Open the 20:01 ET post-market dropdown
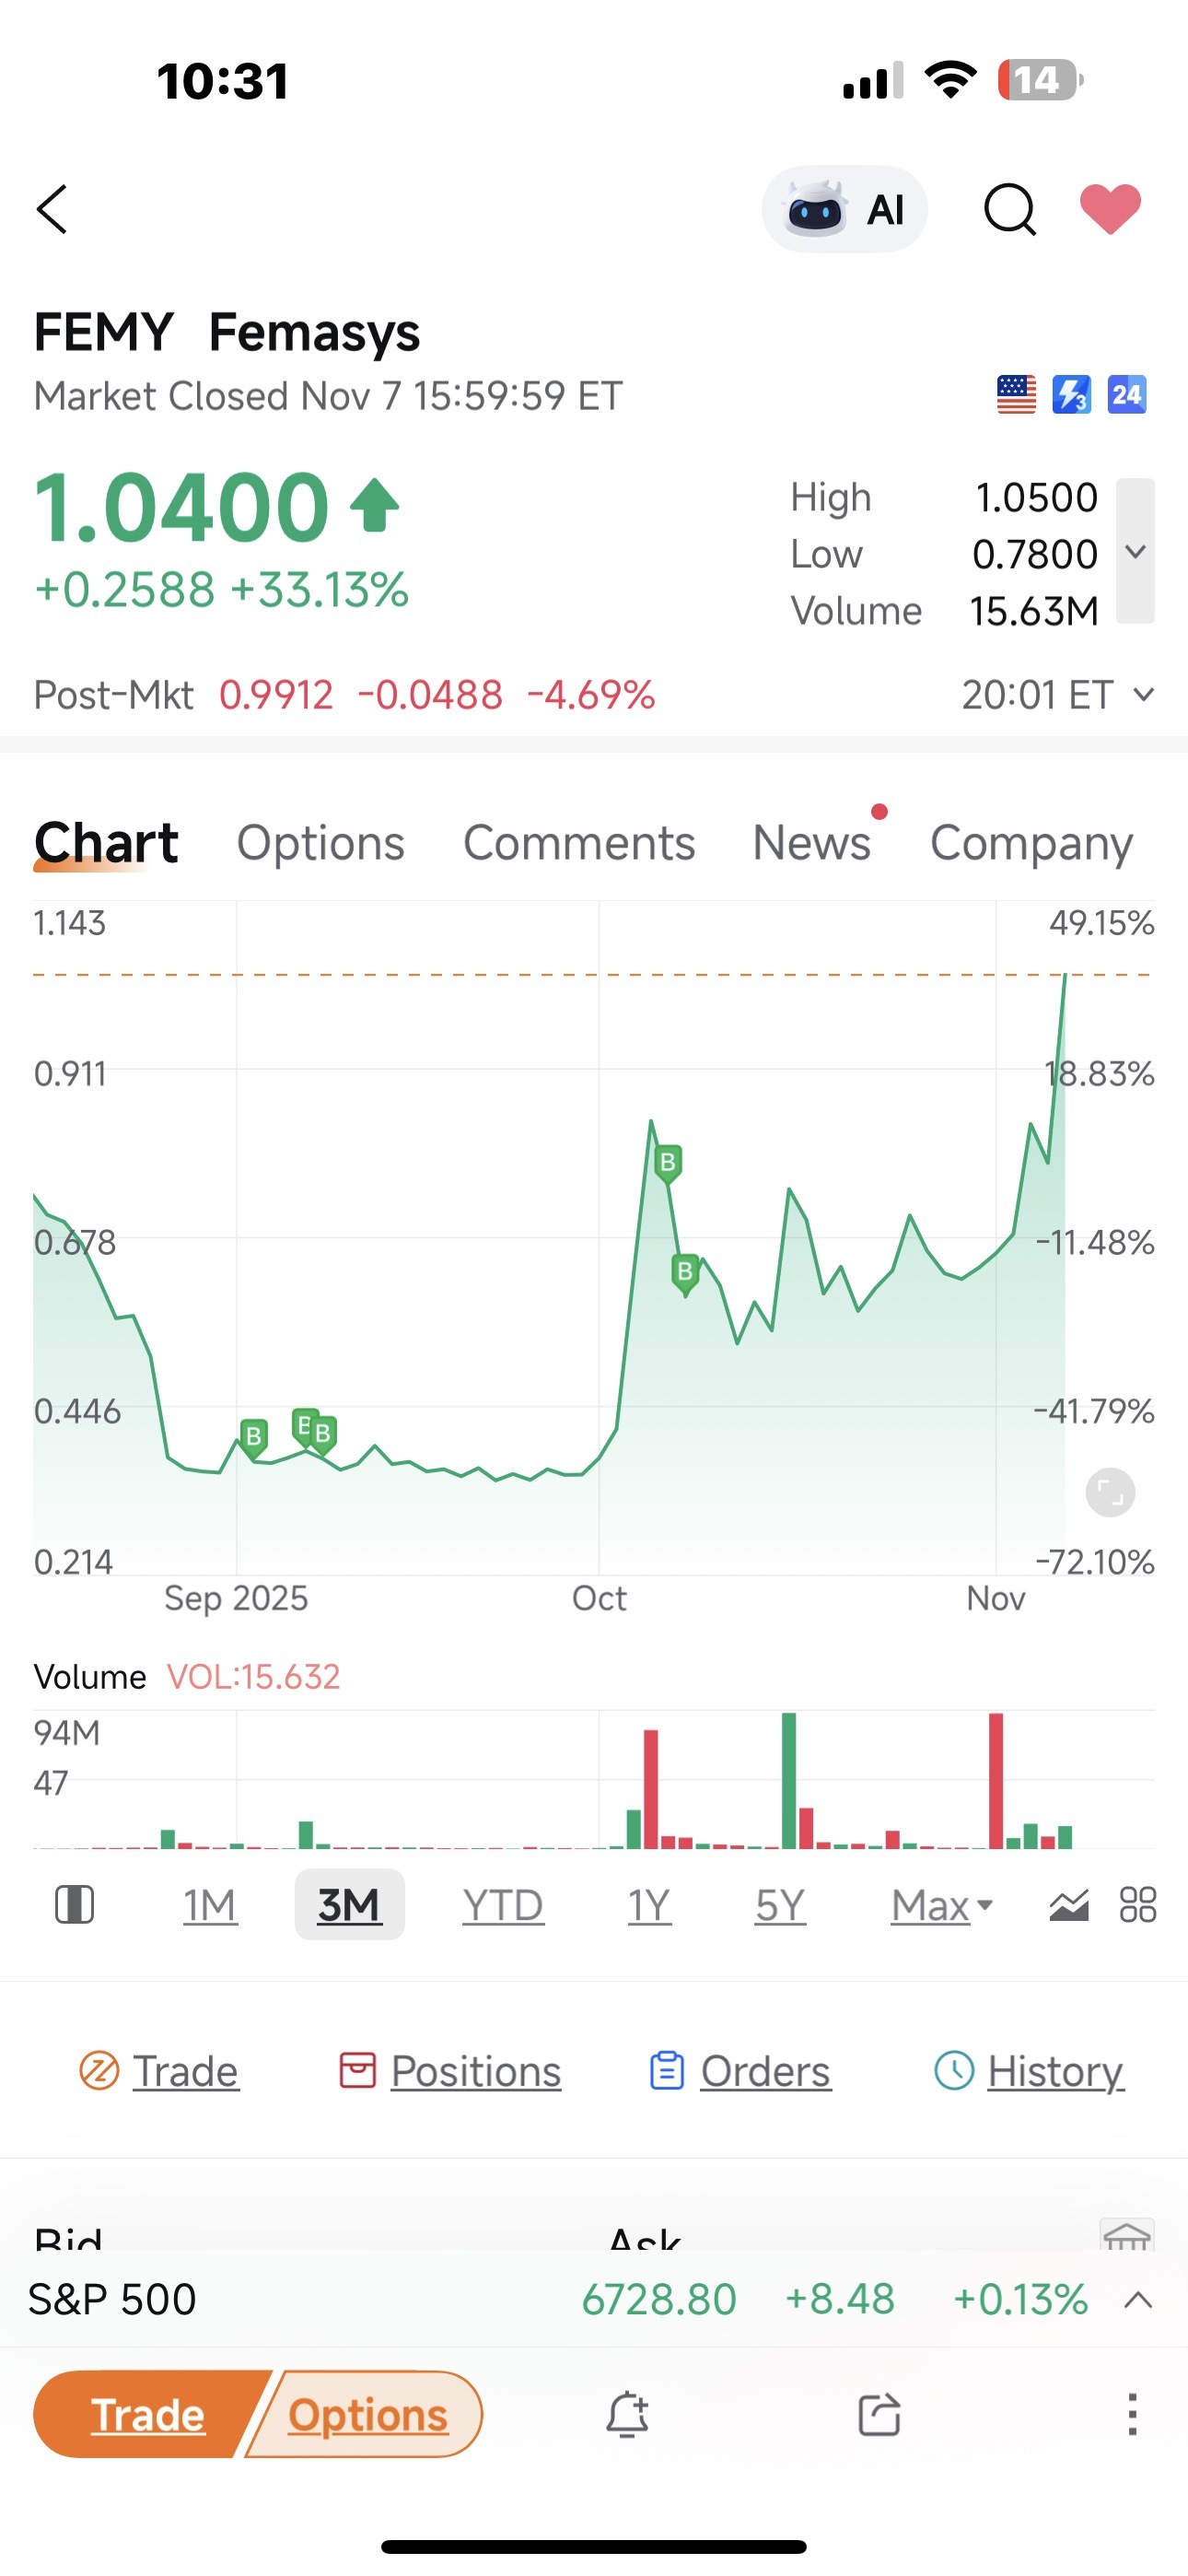 click(x=1058, y=694)
